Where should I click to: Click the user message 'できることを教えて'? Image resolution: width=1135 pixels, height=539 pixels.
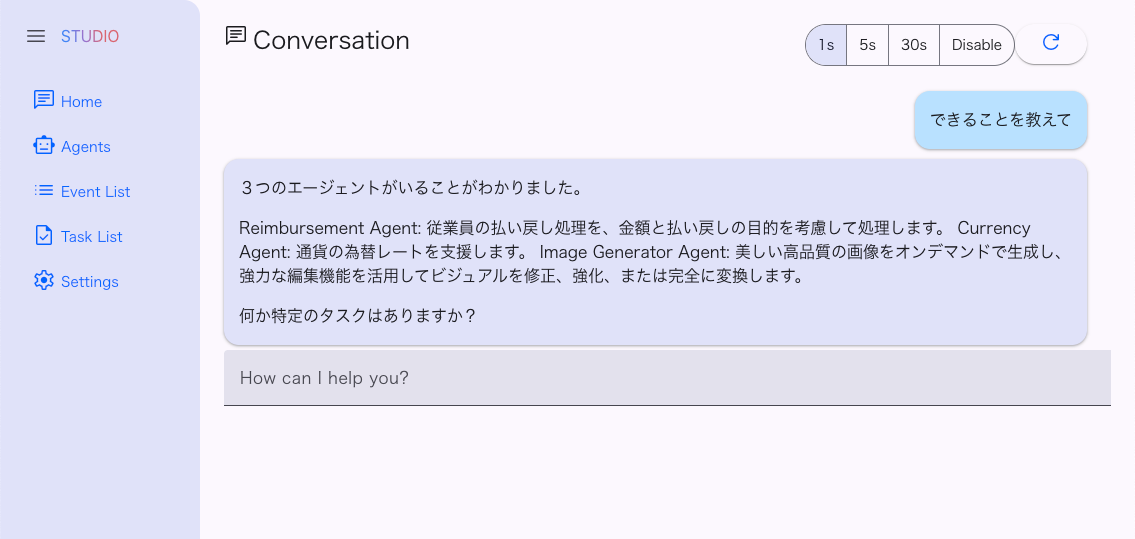pyautogui.click(x=1000, y=120)
